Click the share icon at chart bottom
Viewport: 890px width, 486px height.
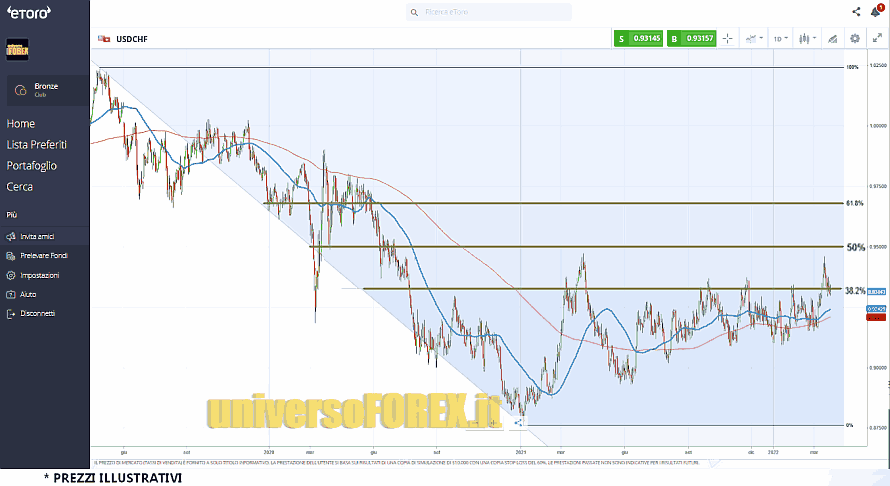518,422
